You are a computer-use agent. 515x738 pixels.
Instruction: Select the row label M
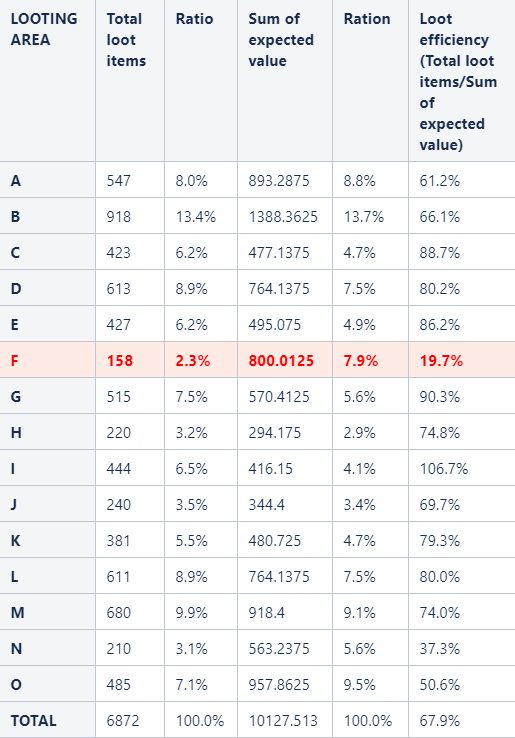pyautogui.click(x=17, y=613)
